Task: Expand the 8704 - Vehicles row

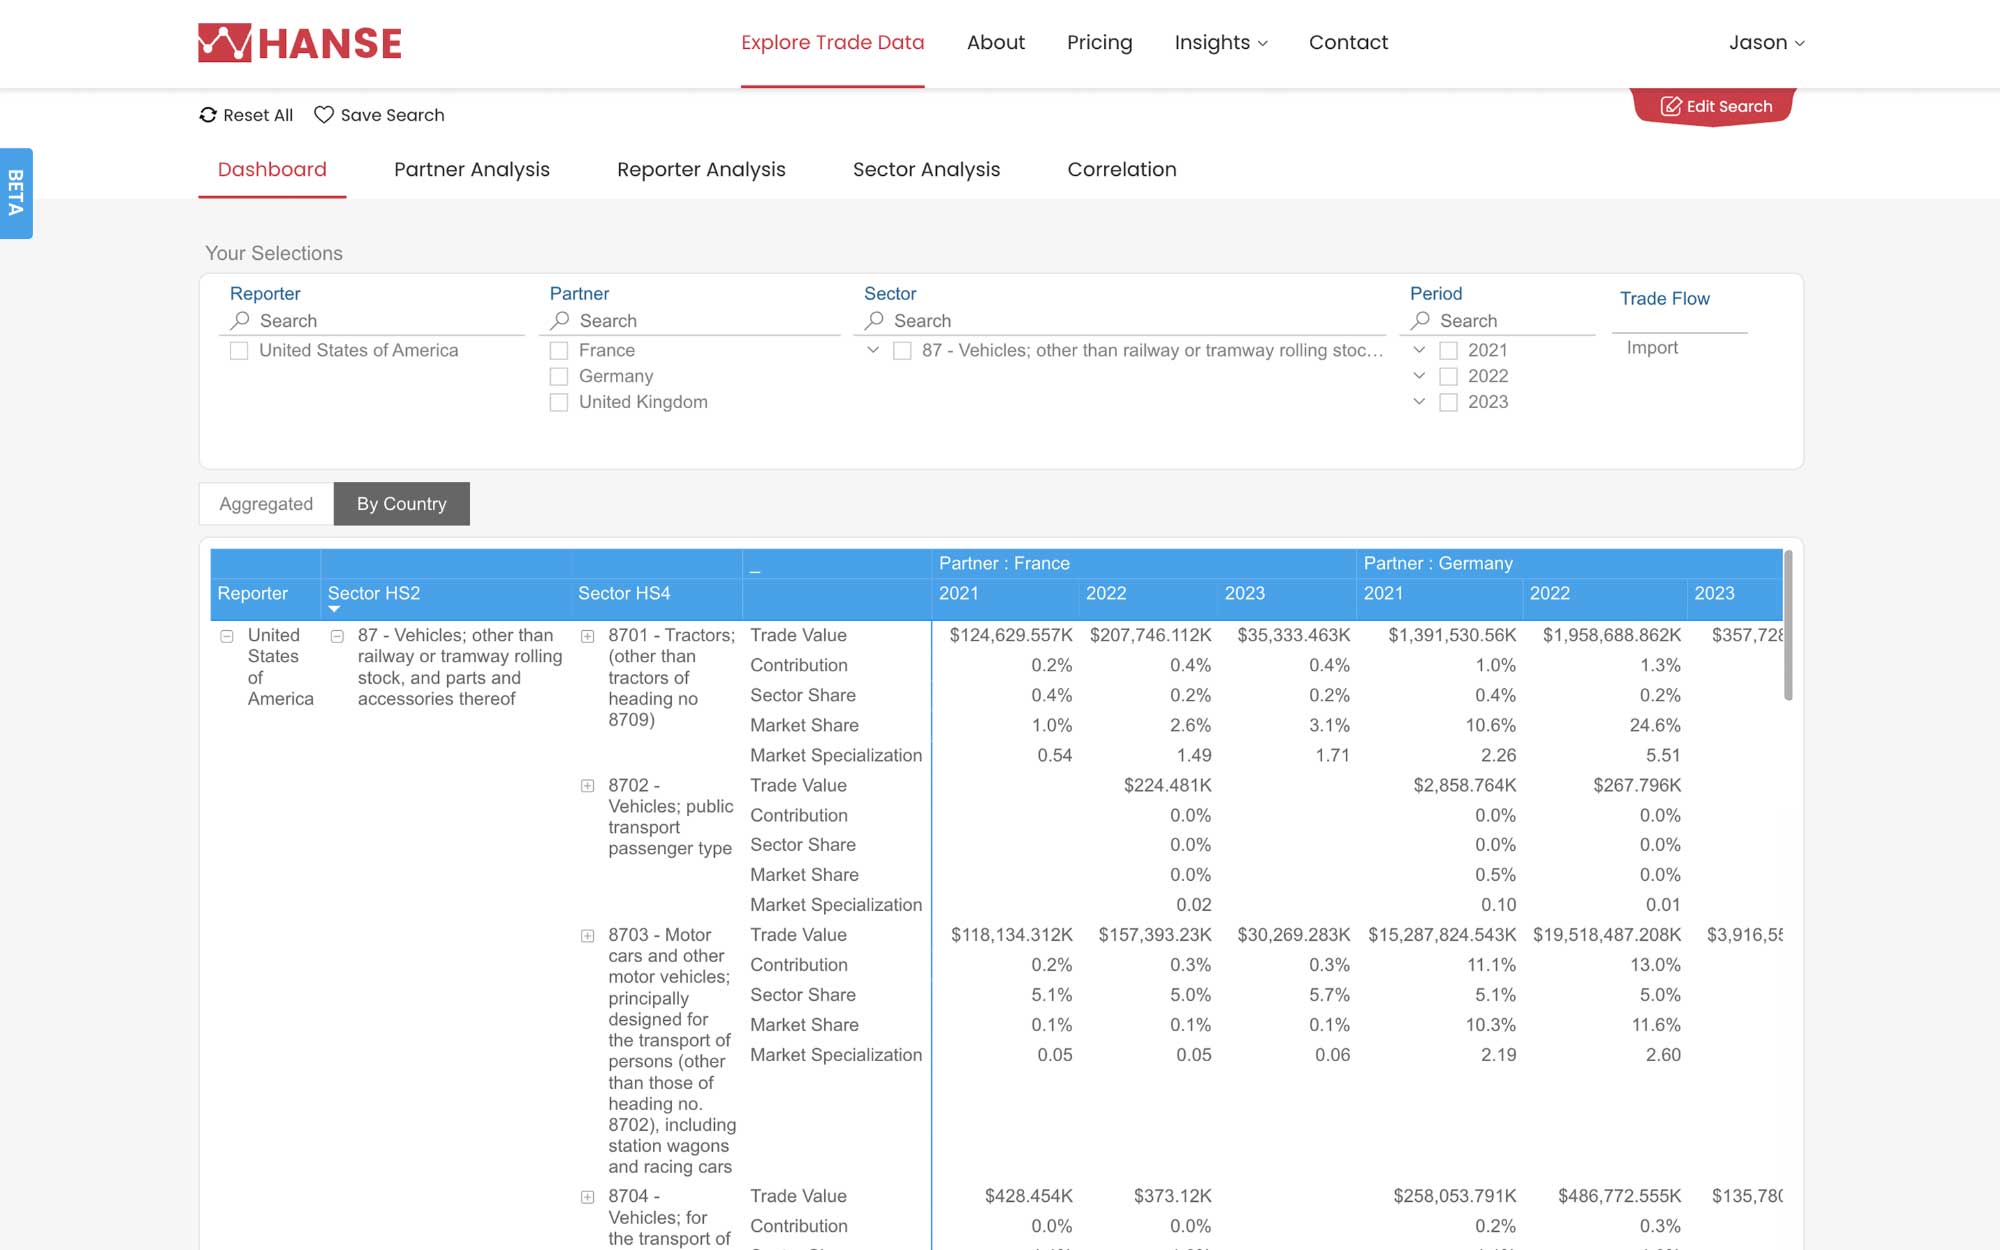Action: click(588, 1197)
